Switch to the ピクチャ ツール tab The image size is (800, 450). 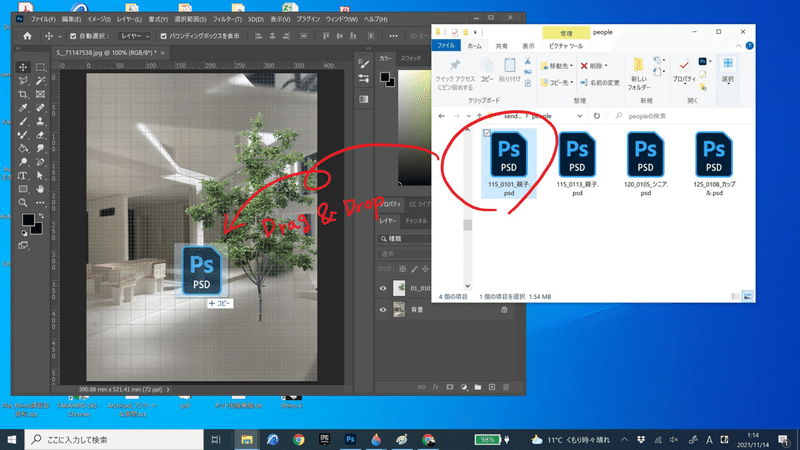tap(566, 46)
